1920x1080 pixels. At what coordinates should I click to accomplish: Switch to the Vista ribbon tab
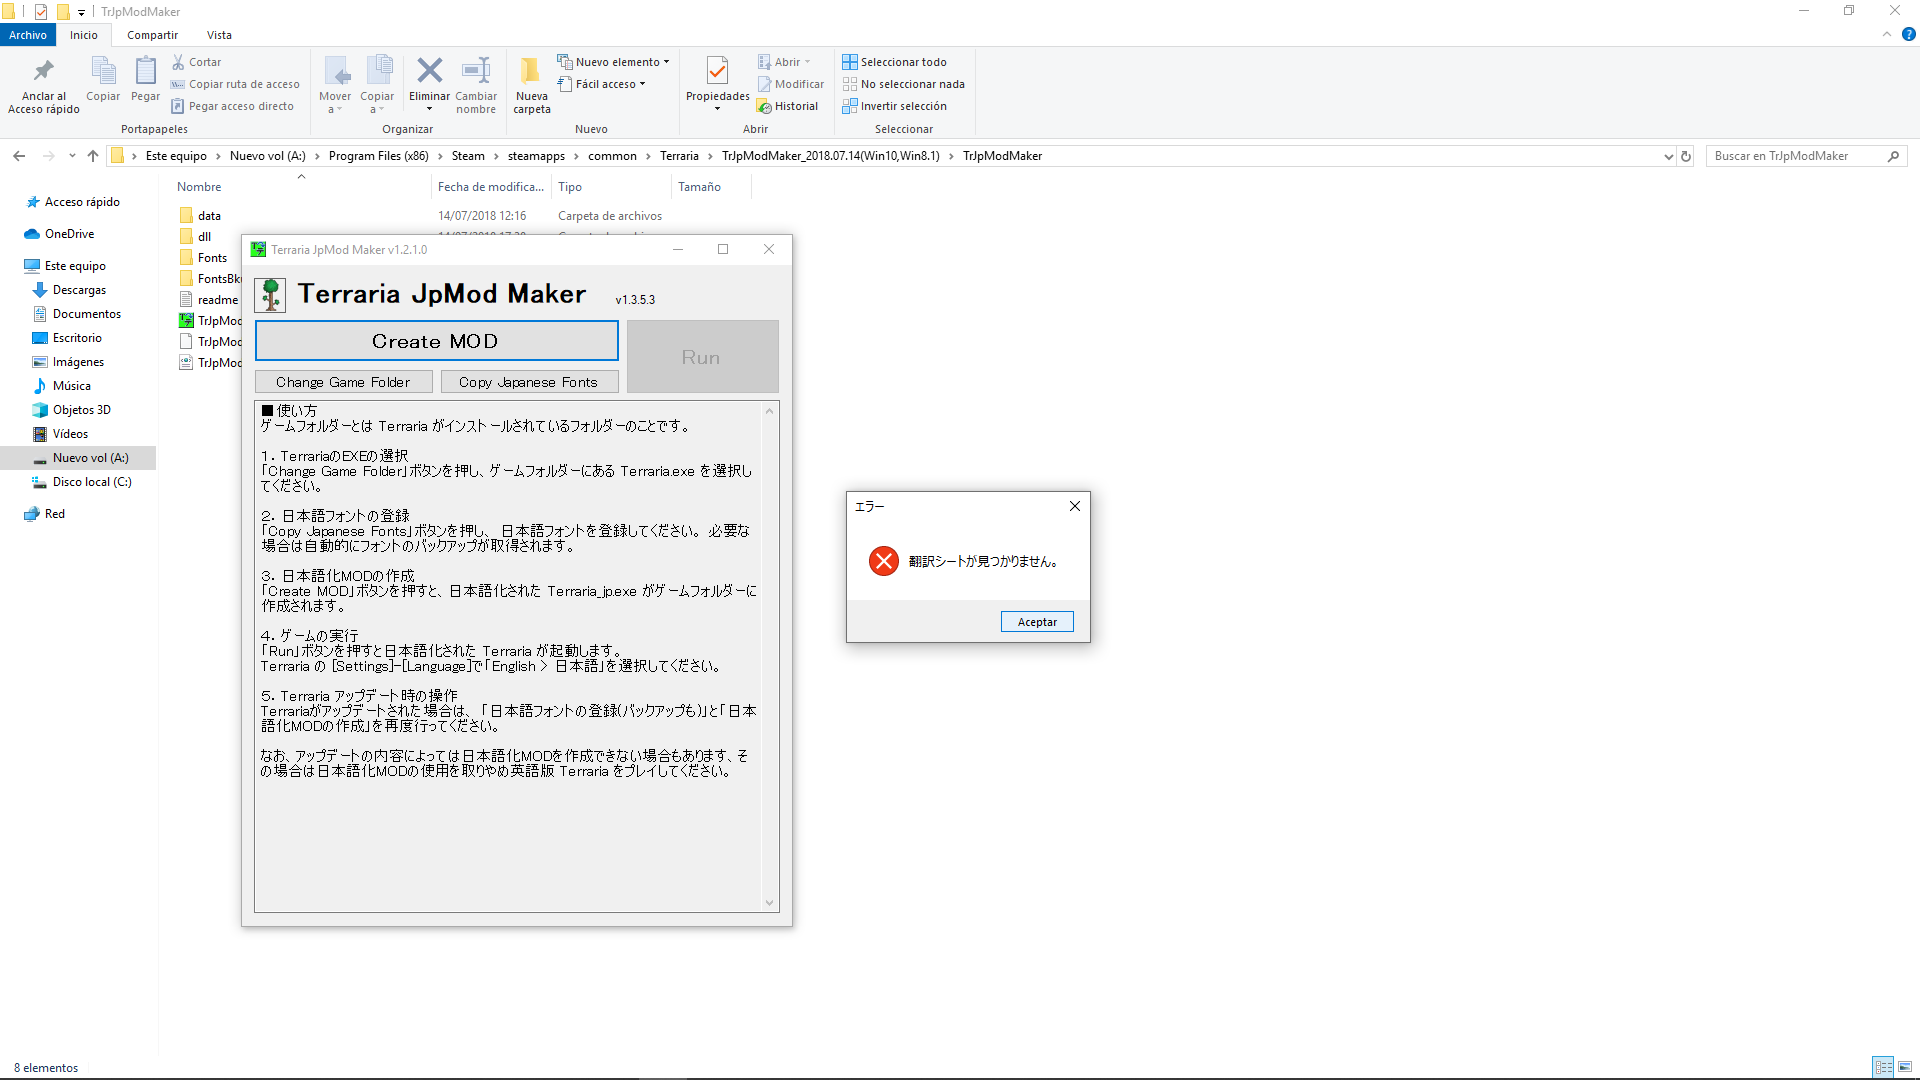[219, 35]
